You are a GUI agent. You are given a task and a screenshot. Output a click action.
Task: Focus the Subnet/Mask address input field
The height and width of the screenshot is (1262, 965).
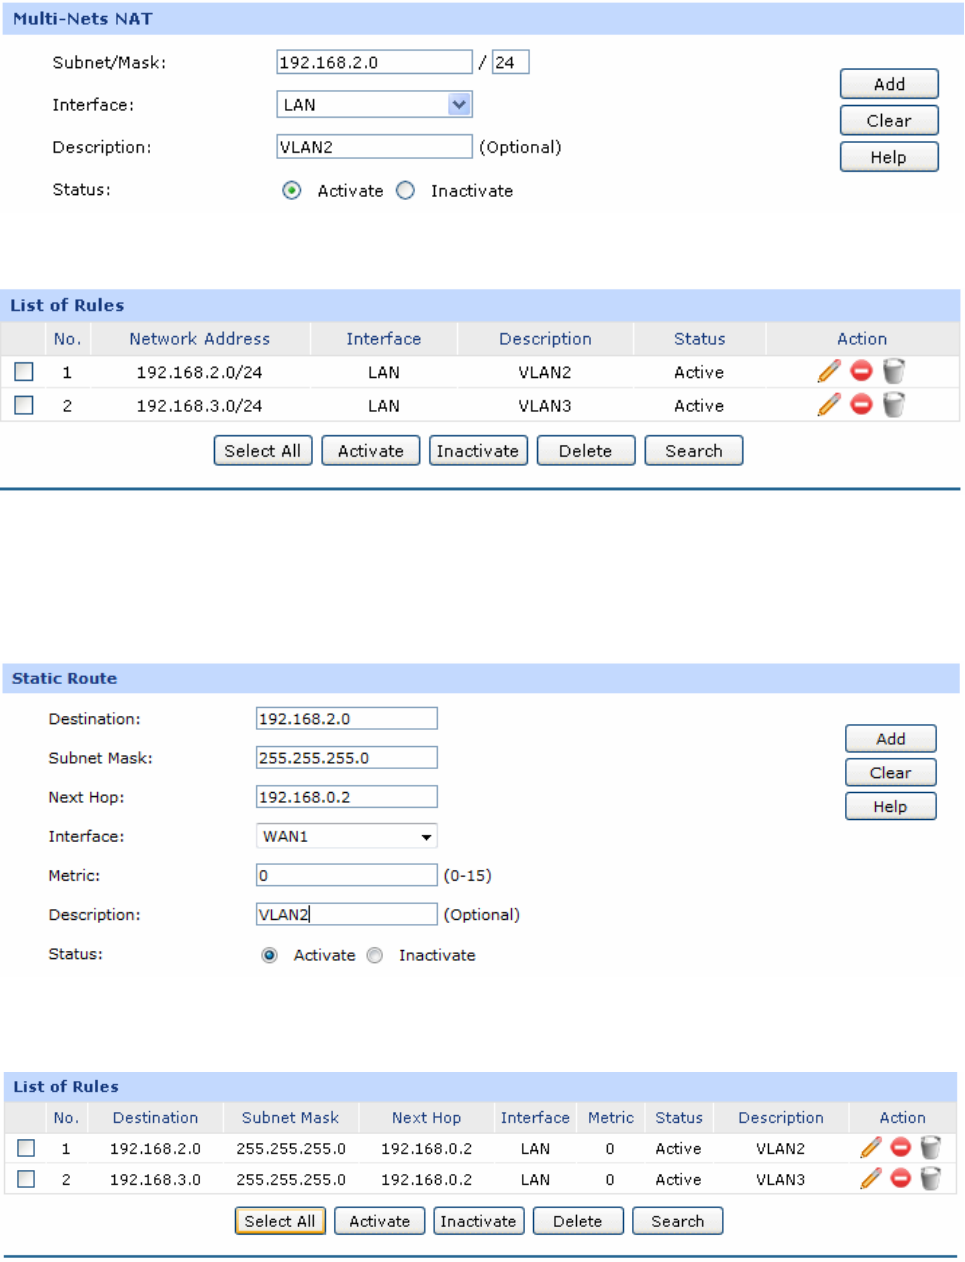pyautogui.click(x=373, y=62)
